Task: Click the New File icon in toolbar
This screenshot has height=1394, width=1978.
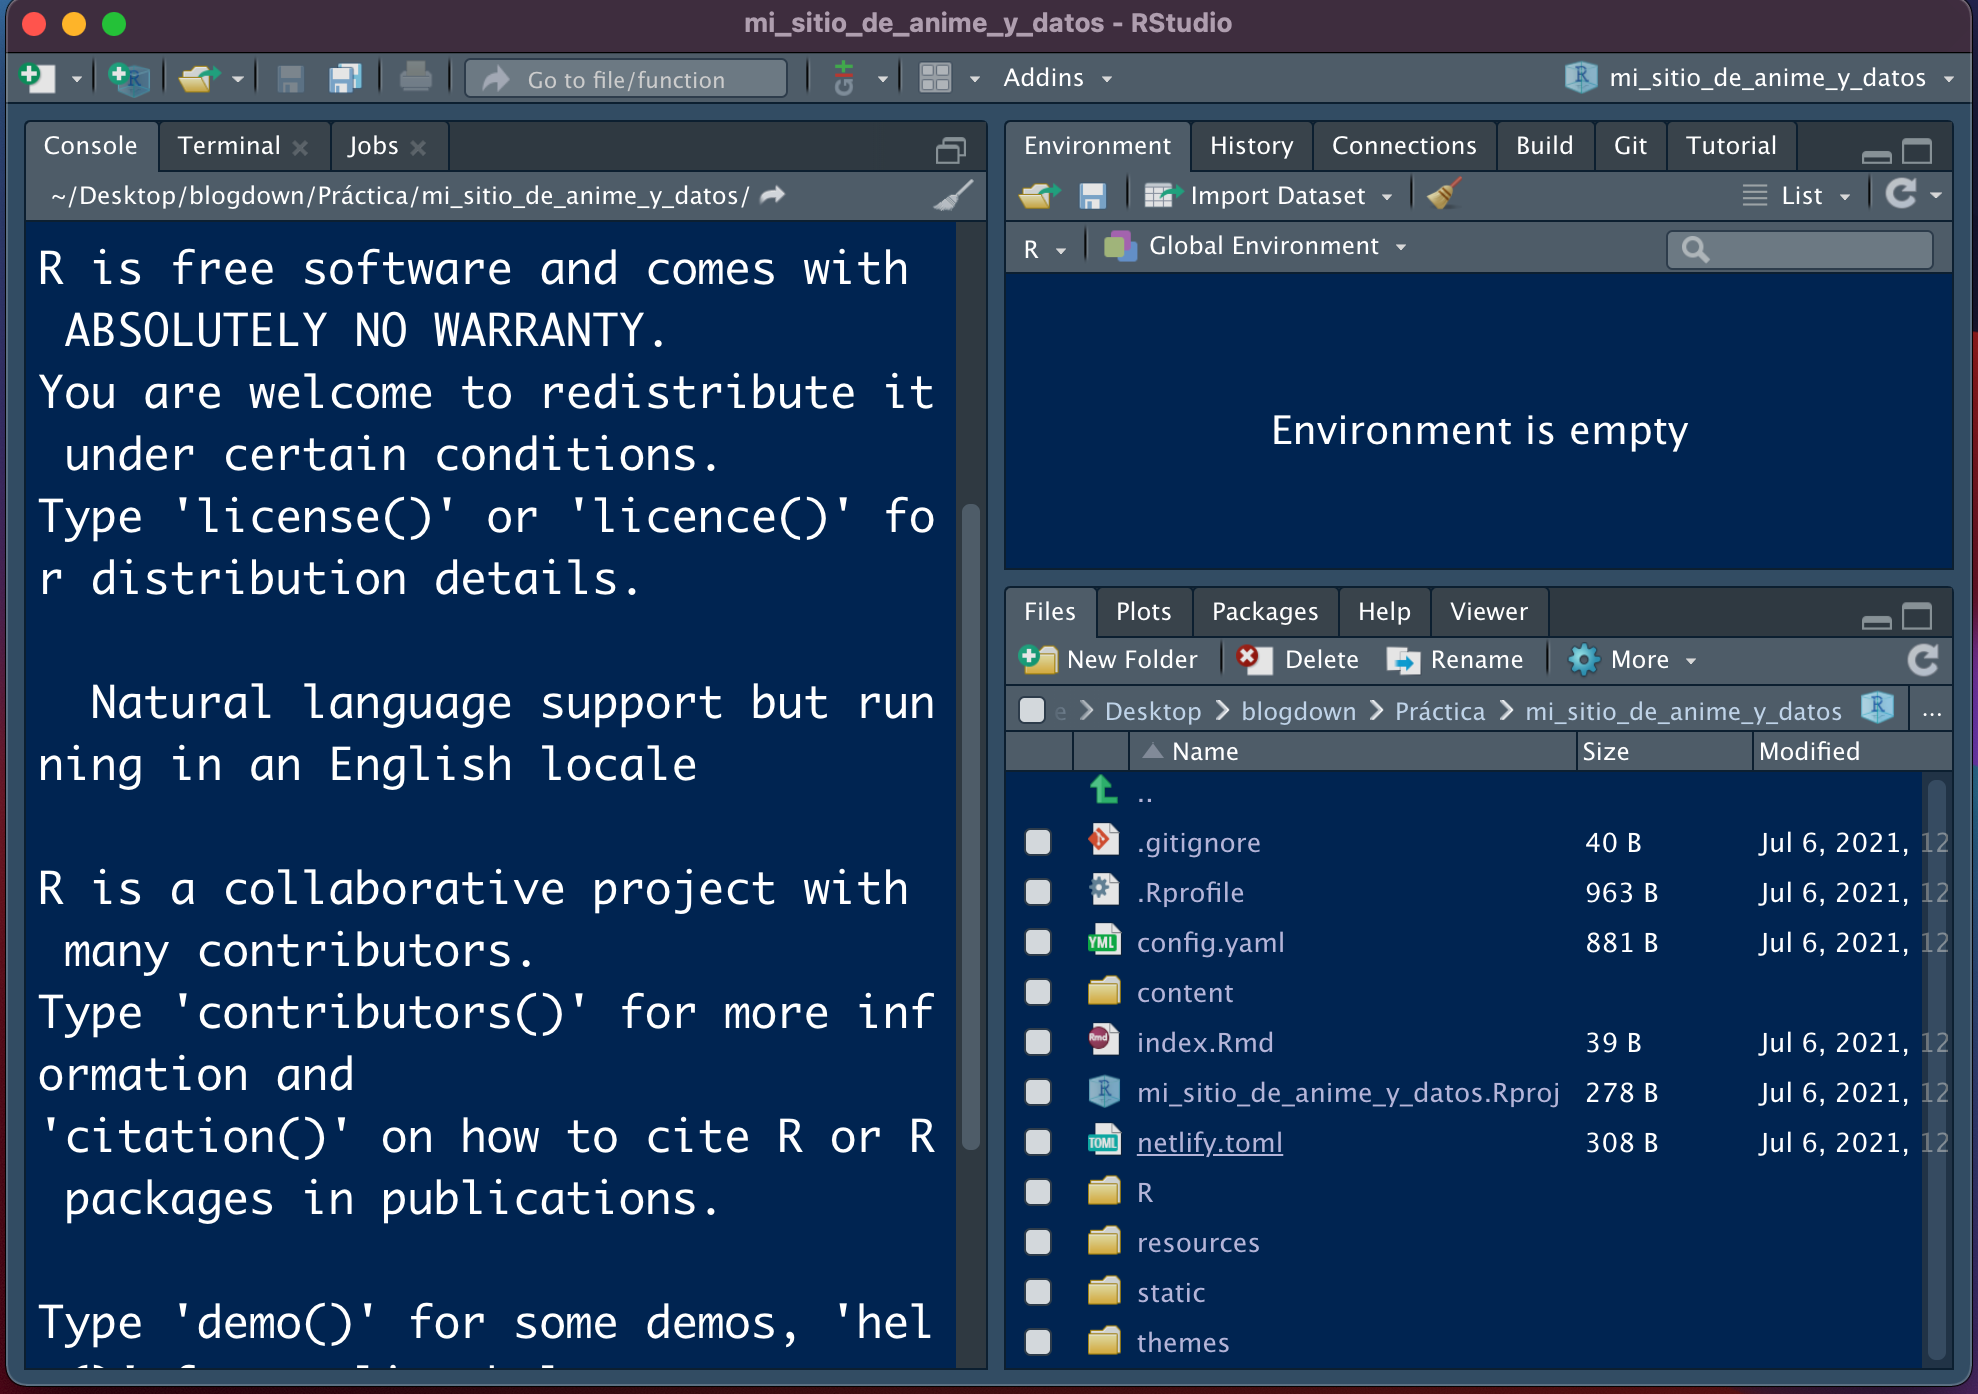Action: 38,78
